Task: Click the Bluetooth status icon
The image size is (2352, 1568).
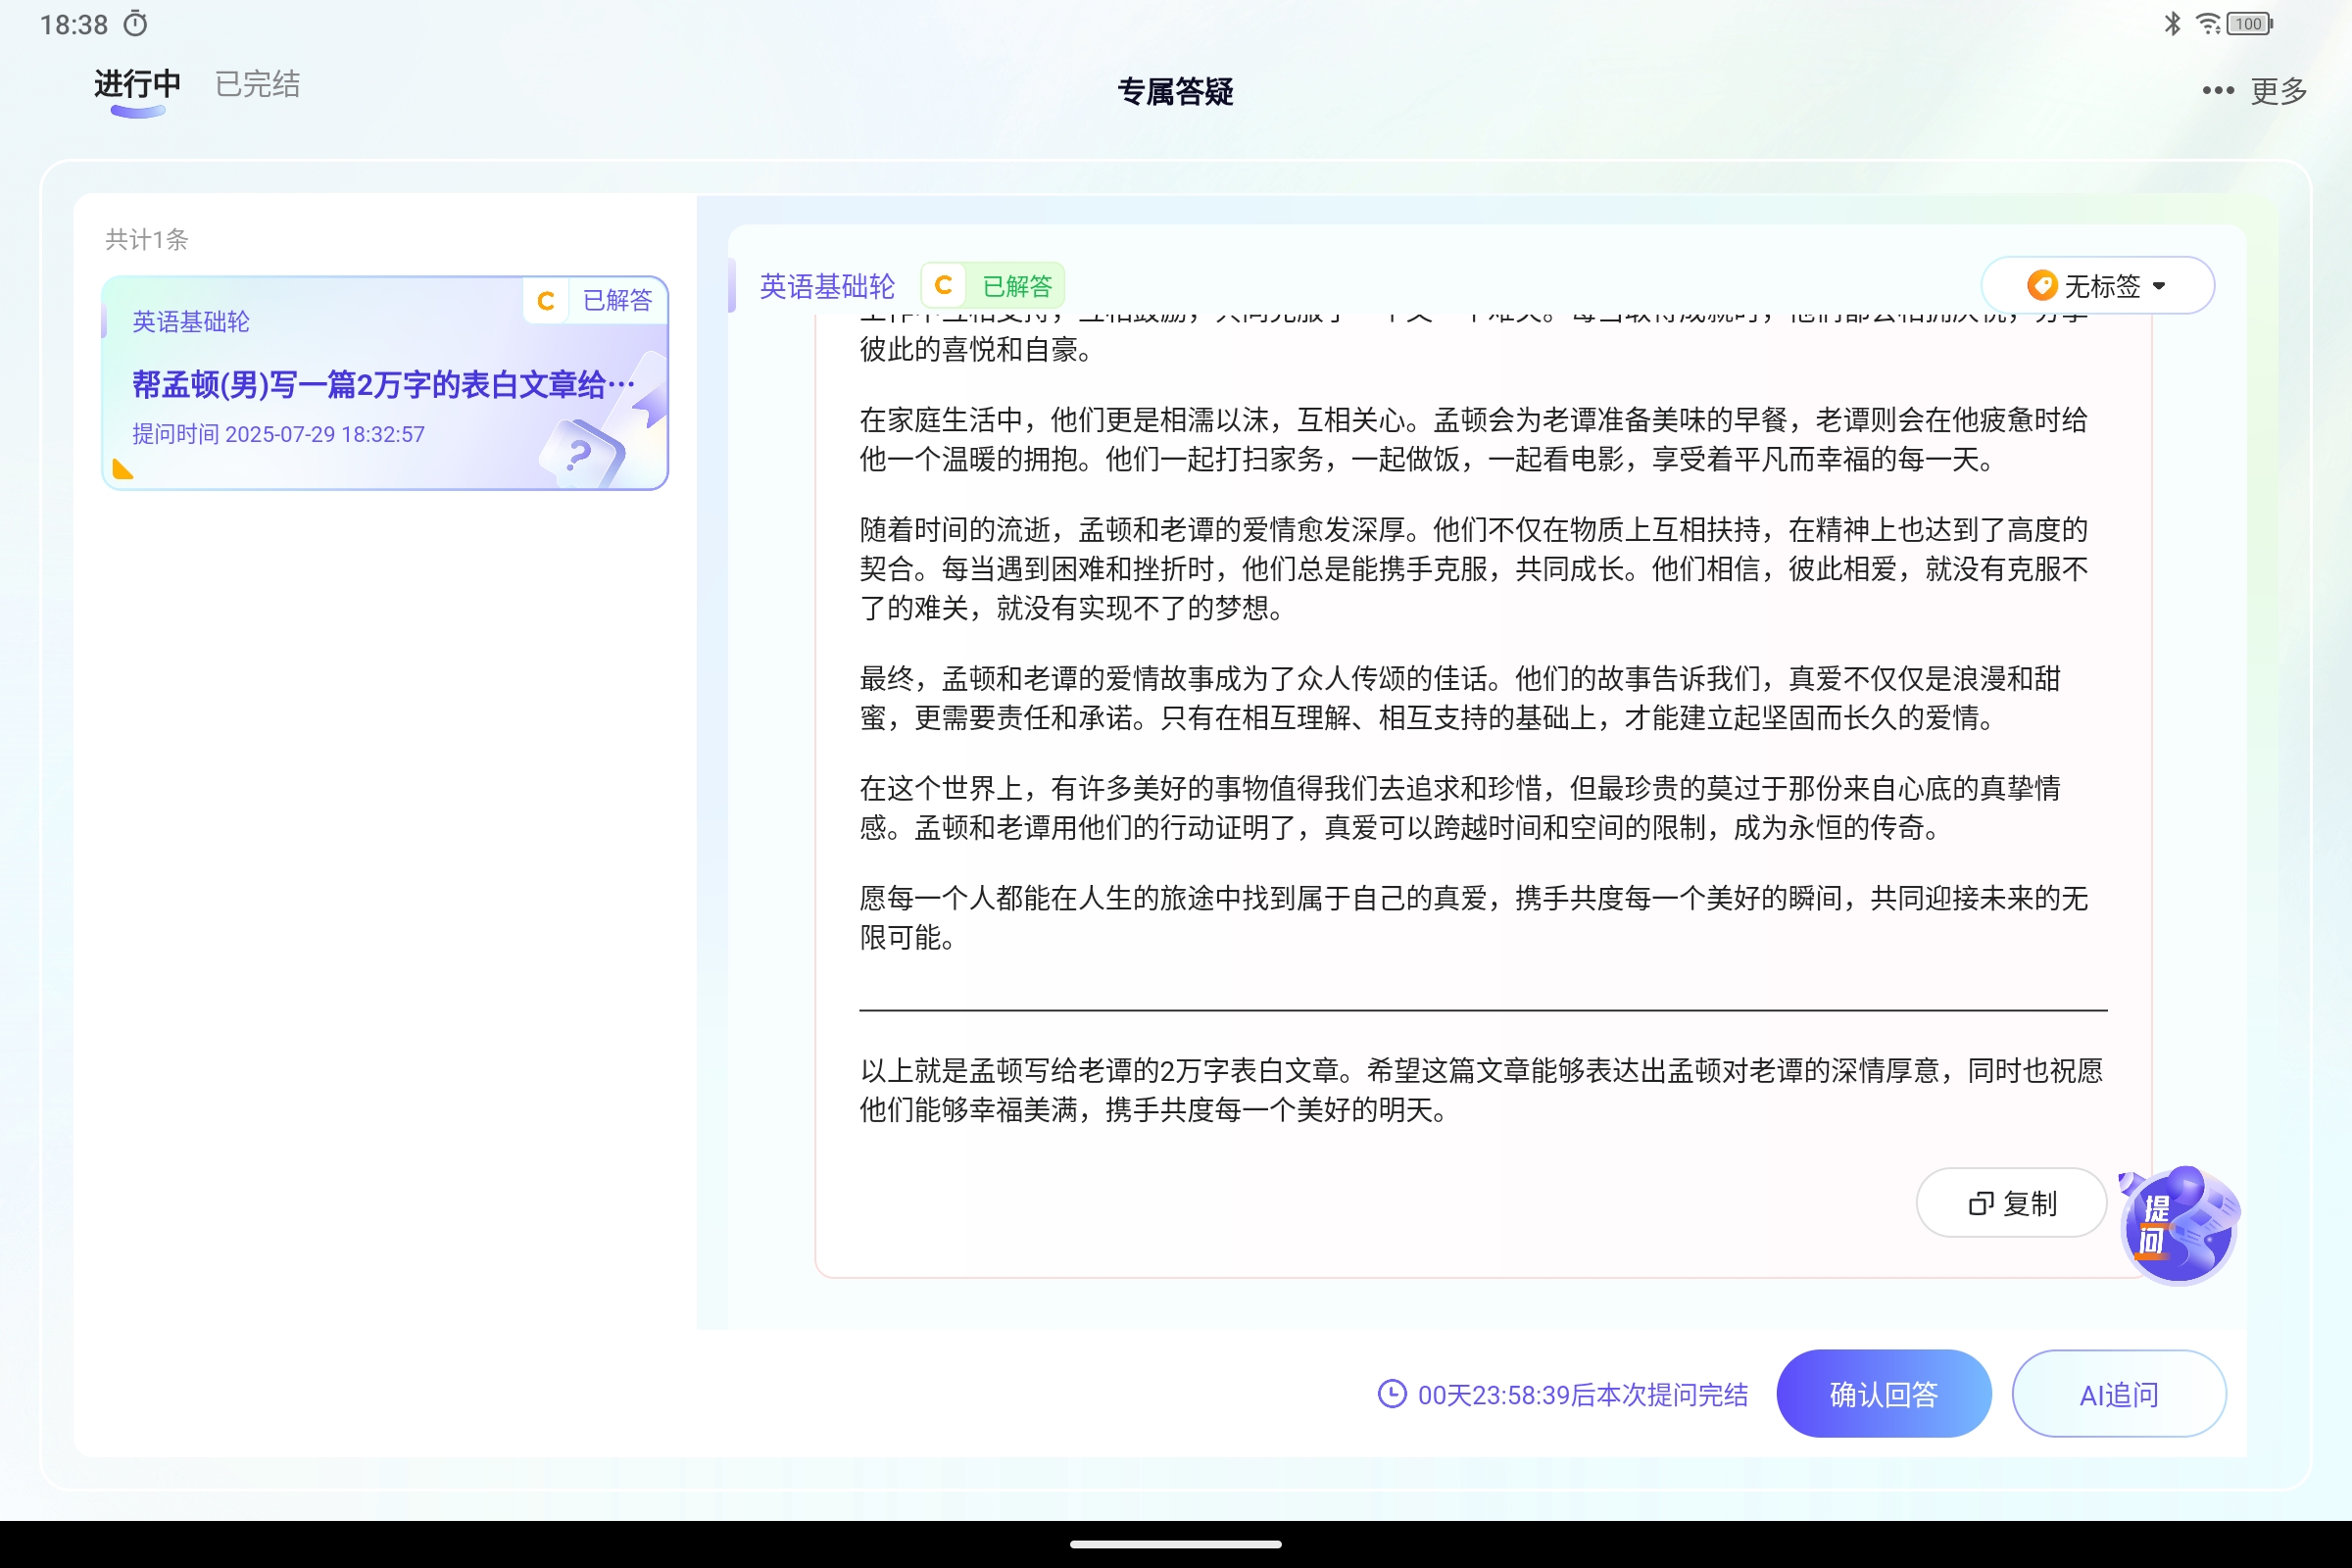Action: [x=2172, y=23]
